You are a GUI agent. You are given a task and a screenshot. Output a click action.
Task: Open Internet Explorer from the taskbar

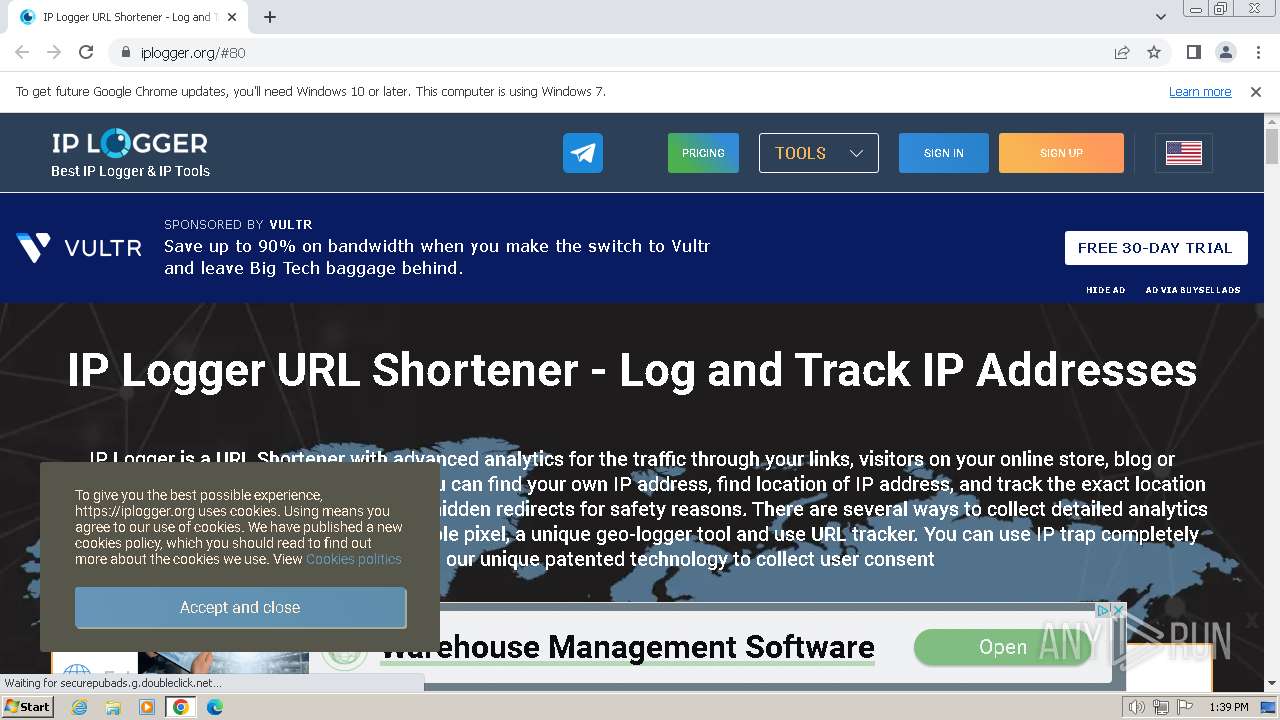coord(80,707)
